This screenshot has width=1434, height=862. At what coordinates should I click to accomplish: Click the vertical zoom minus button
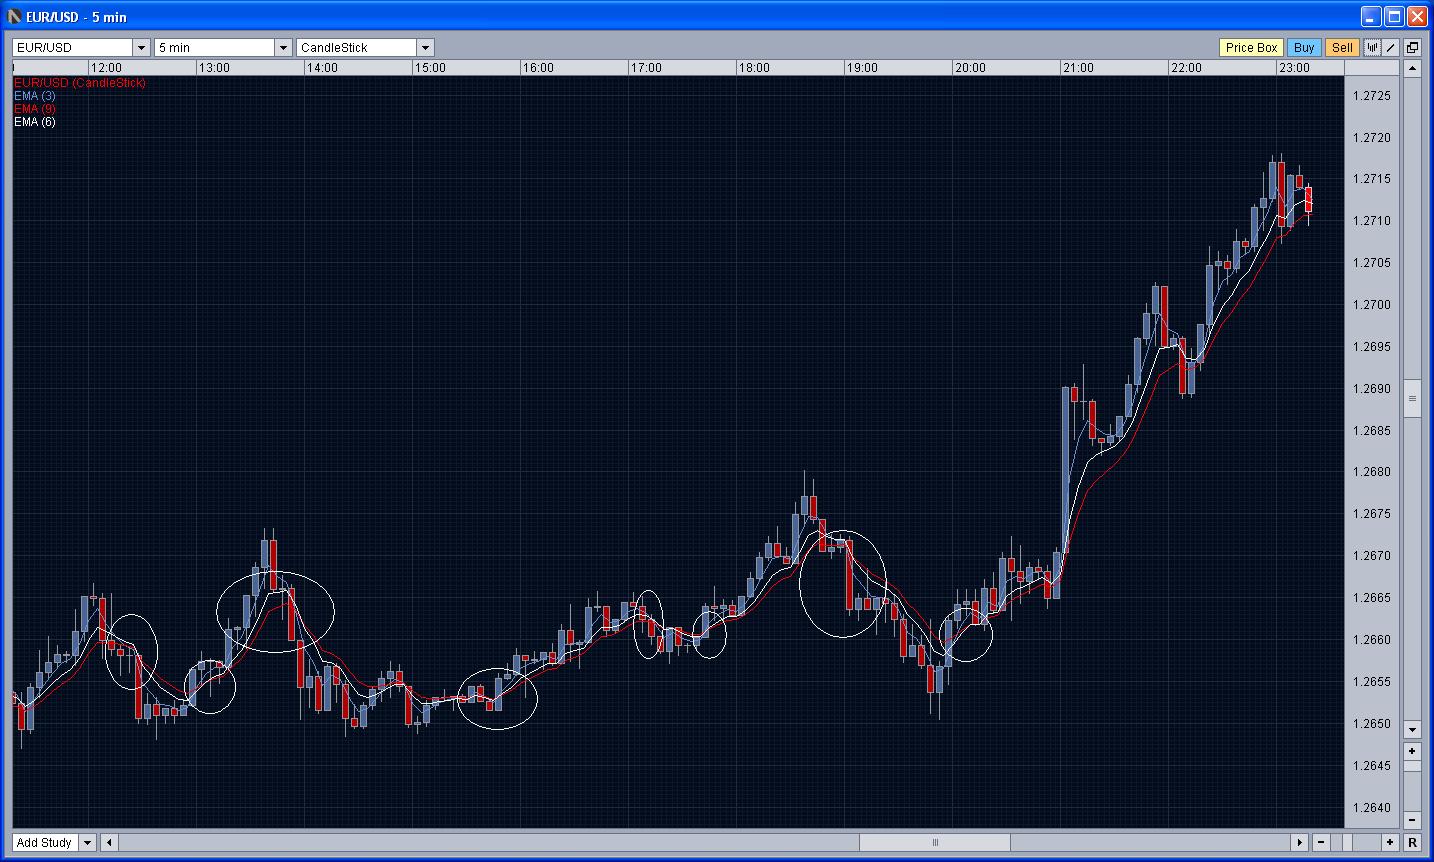click(x=1412, y=820)
